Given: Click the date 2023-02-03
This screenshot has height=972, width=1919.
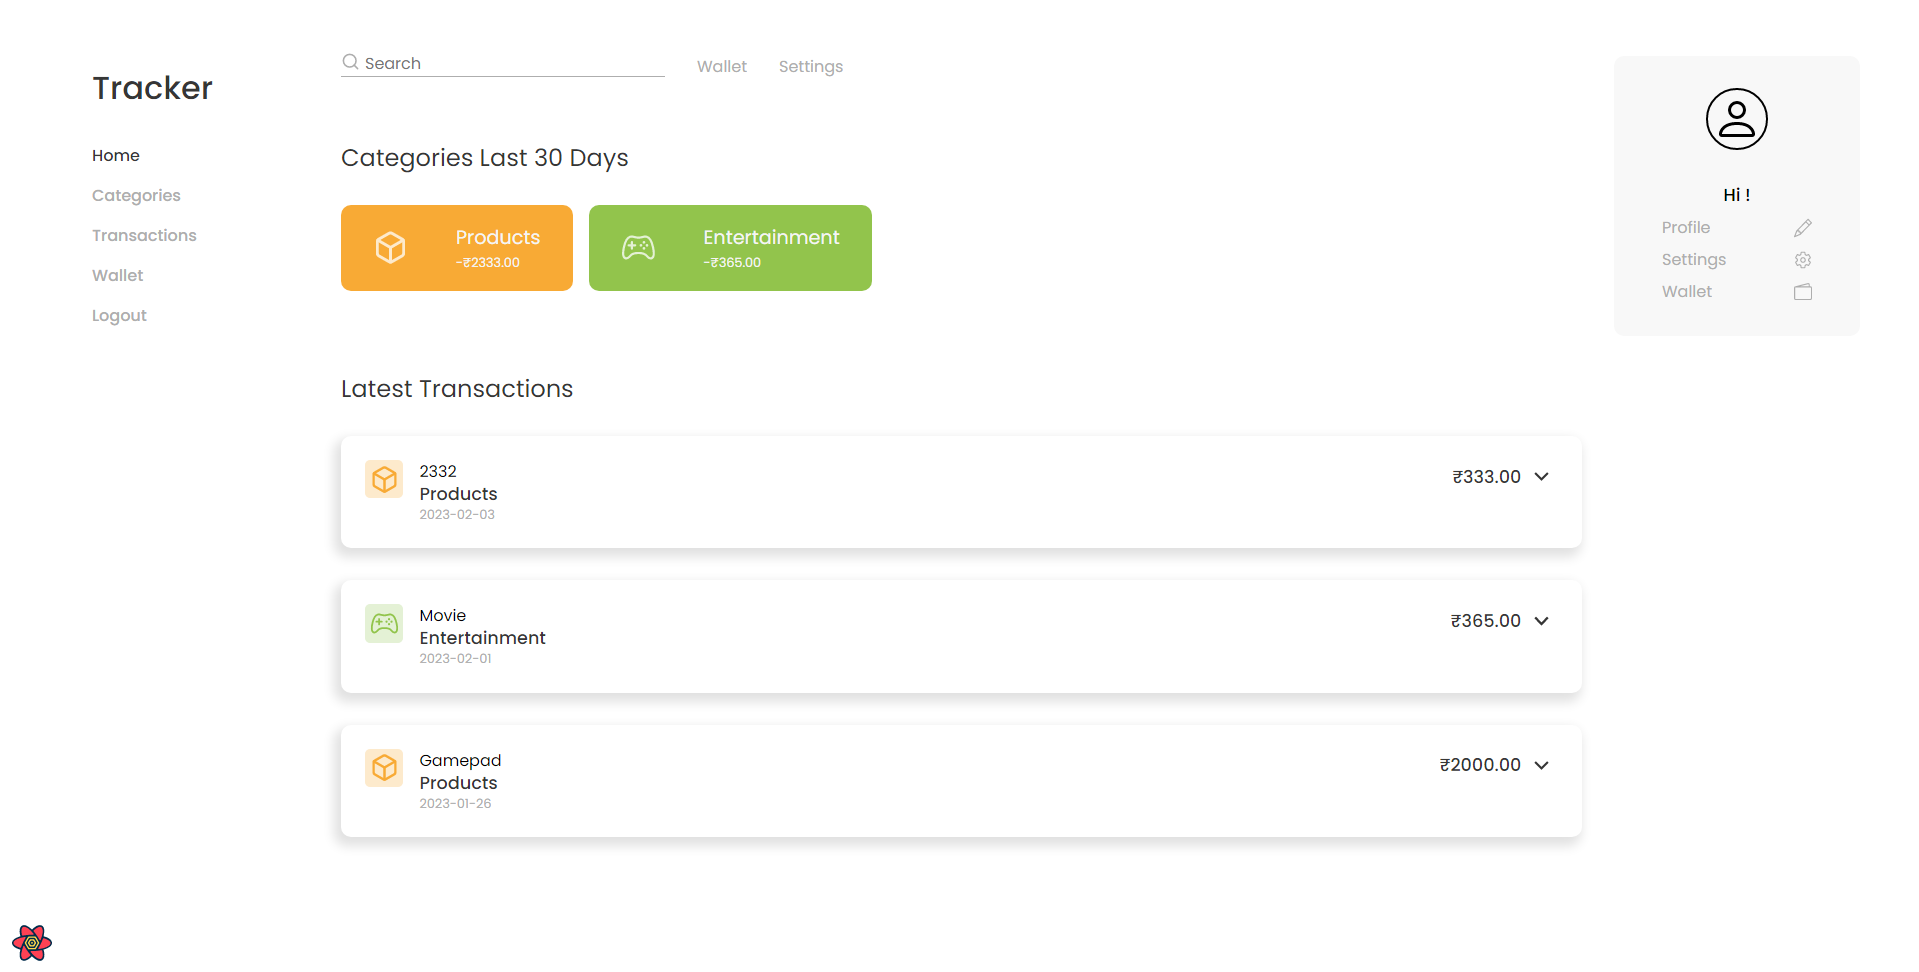Looking at the screenshot, I should coord(457,514).
